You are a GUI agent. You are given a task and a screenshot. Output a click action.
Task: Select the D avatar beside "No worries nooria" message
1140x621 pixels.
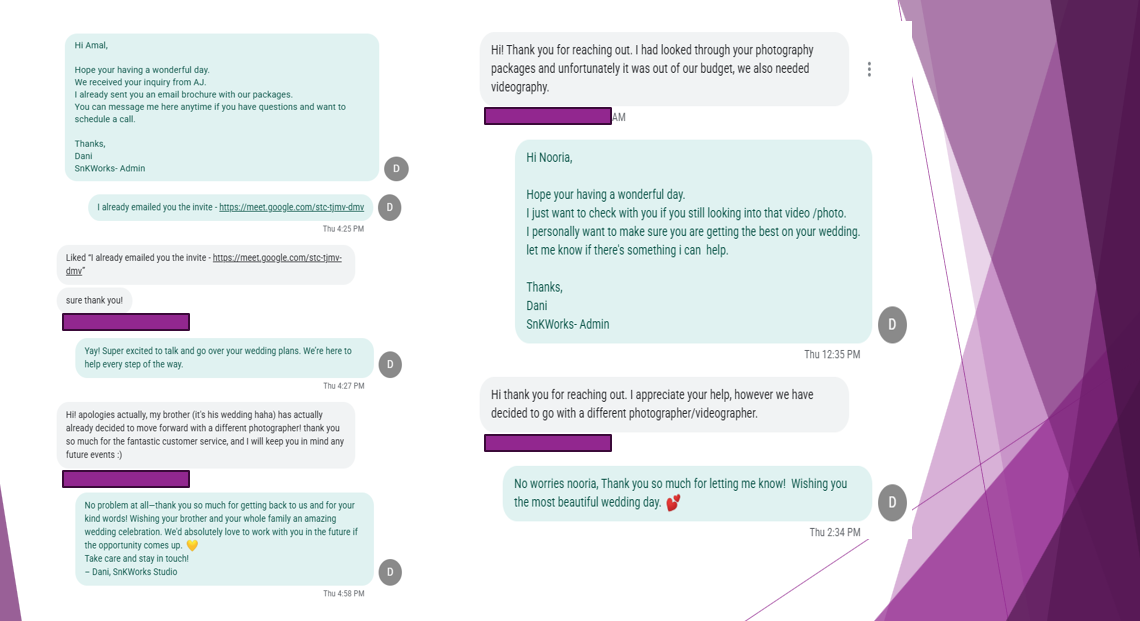[892, 502]
